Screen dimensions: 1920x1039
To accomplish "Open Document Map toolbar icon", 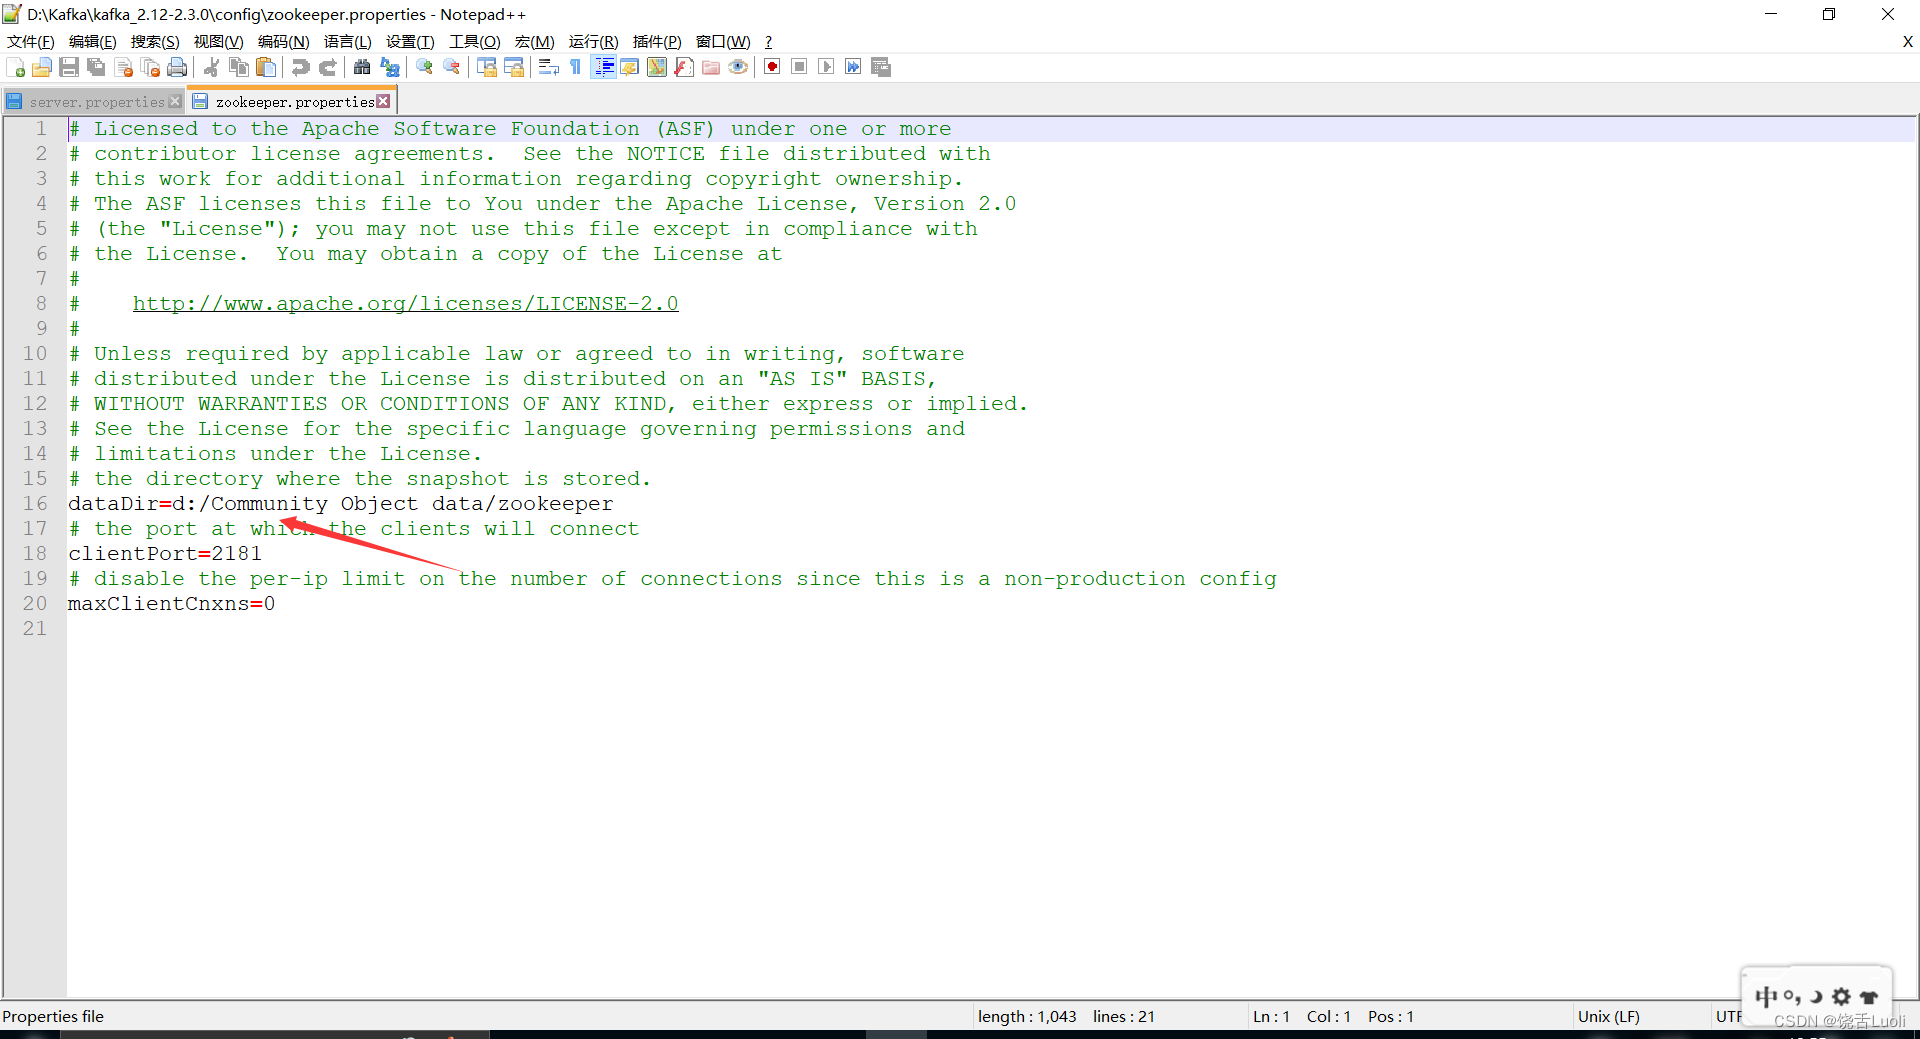I will (657, 67).
